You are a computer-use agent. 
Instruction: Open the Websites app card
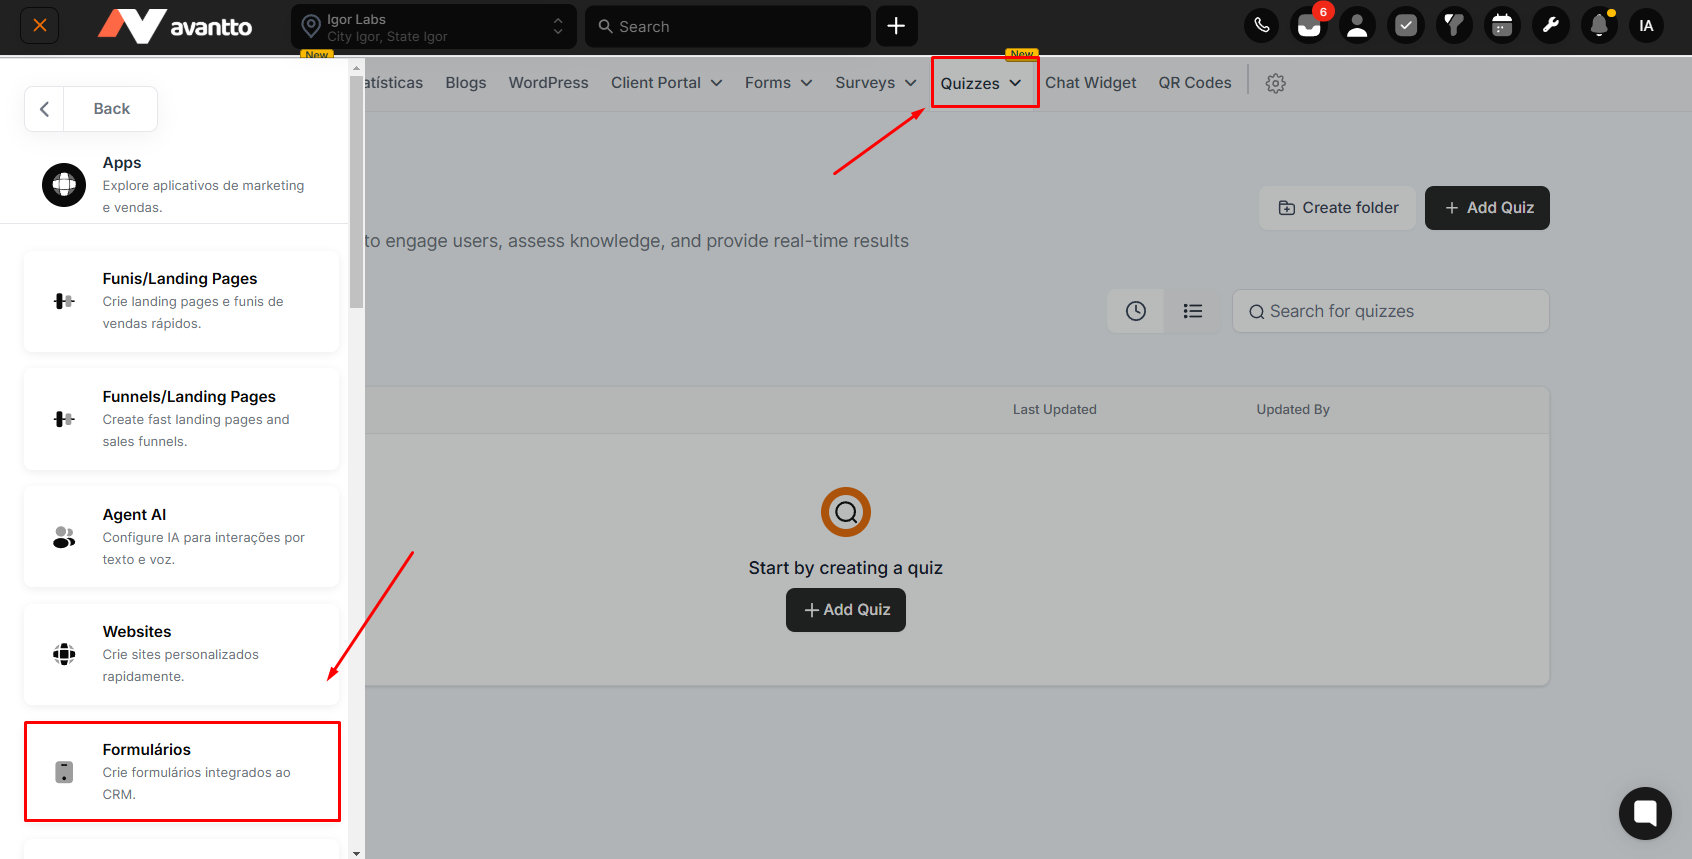pyautogui.click(x=181, y=654)
